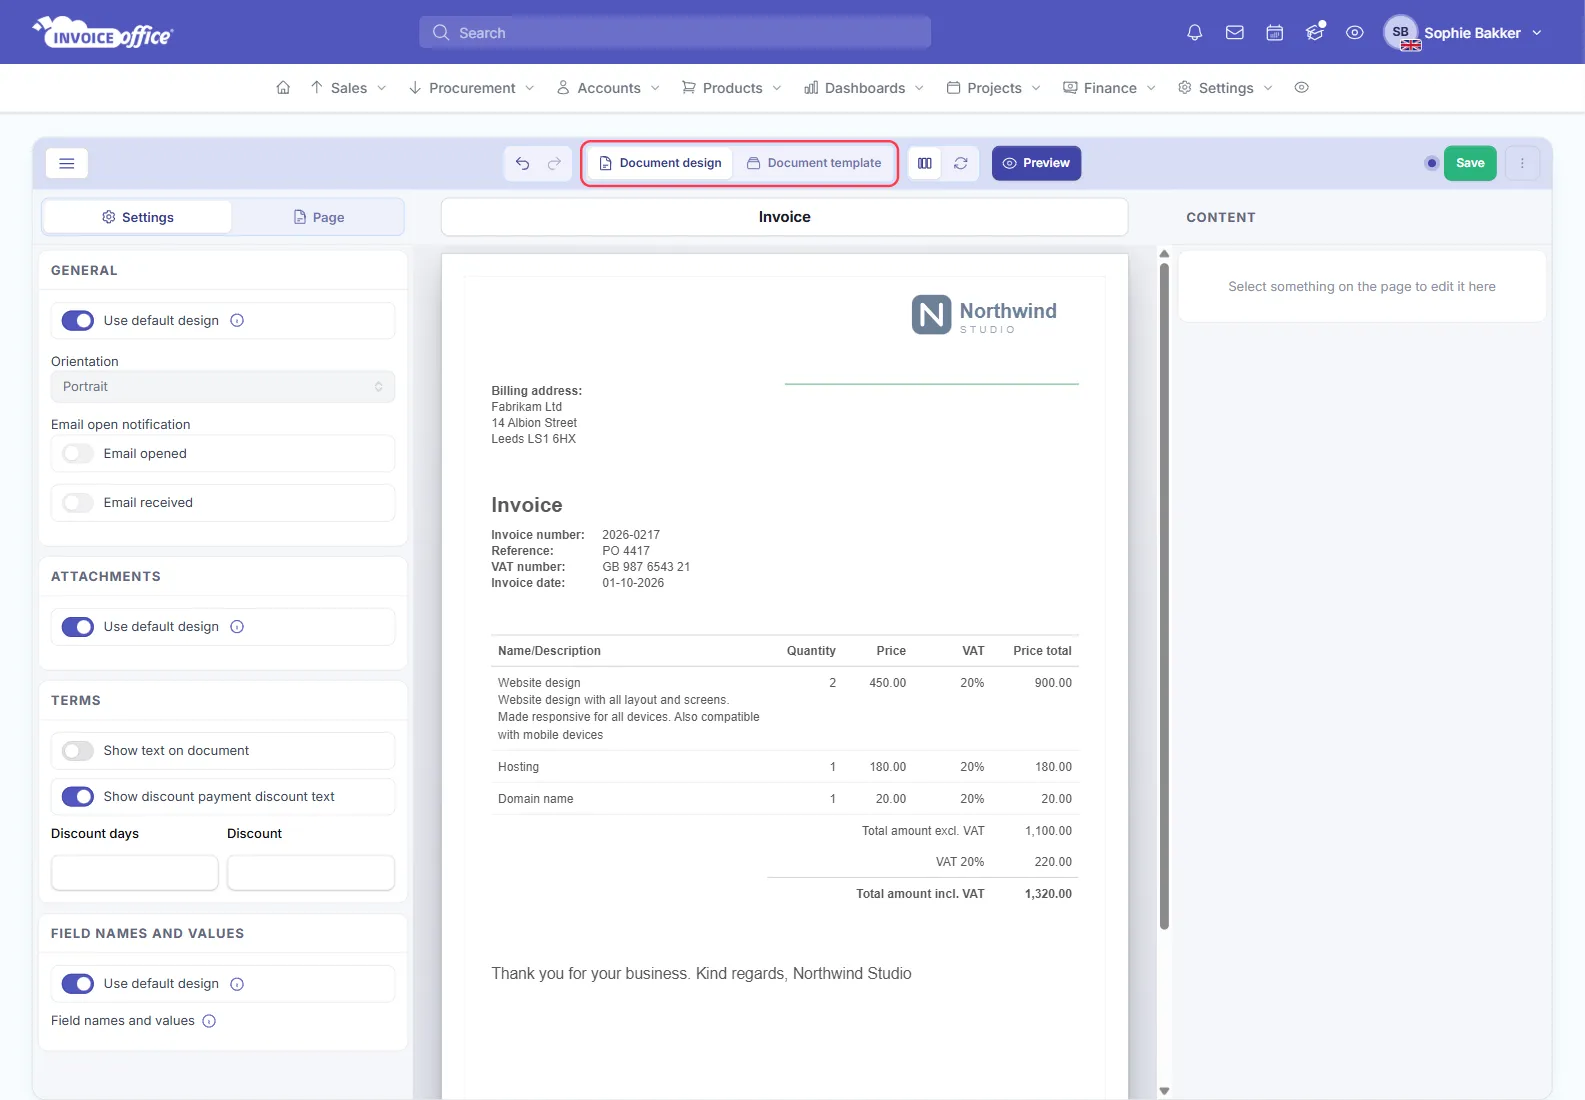Open the Sophie Bakker user dropdown
Viewport: 1585px width, 1100px height.
tap(1482, 33)
